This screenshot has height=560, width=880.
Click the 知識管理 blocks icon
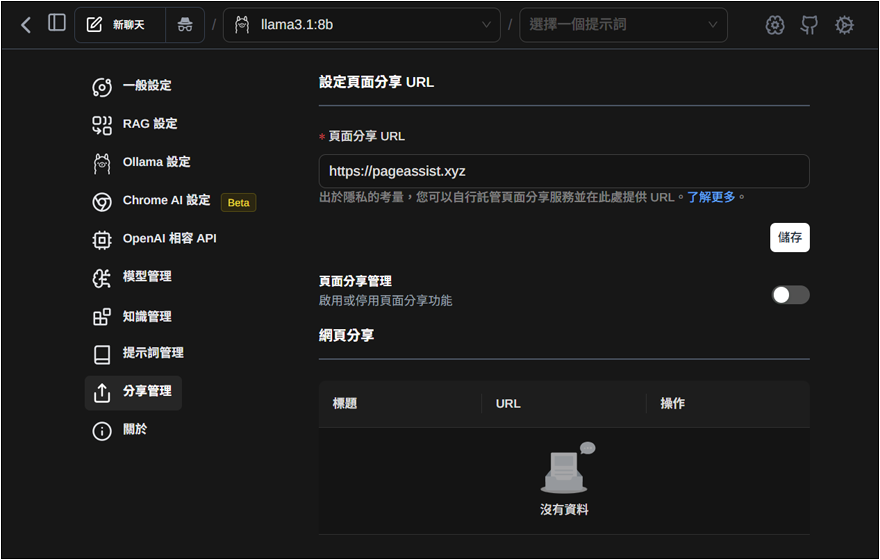pos(102,317)
